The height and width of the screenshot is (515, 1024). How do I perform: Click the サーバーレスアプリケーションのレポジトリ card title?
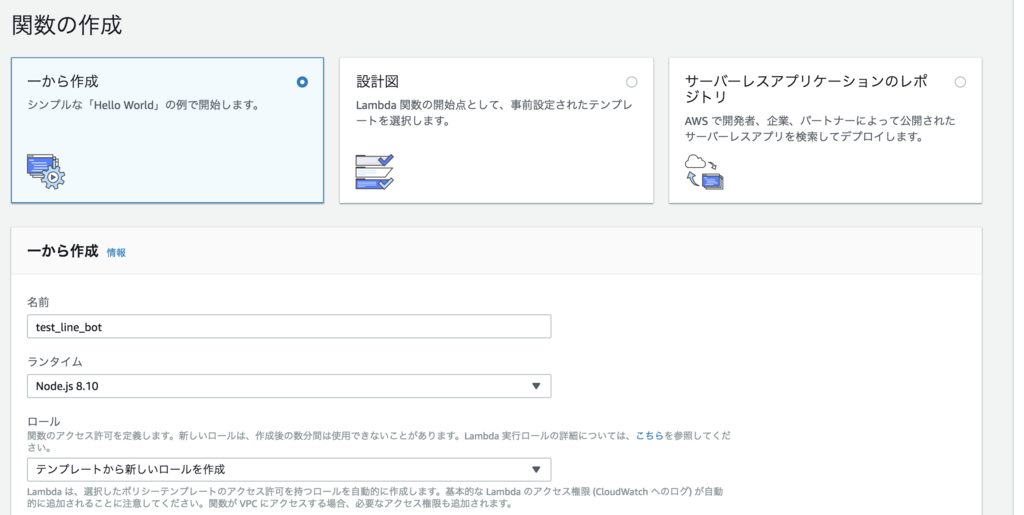coord(807,89)
